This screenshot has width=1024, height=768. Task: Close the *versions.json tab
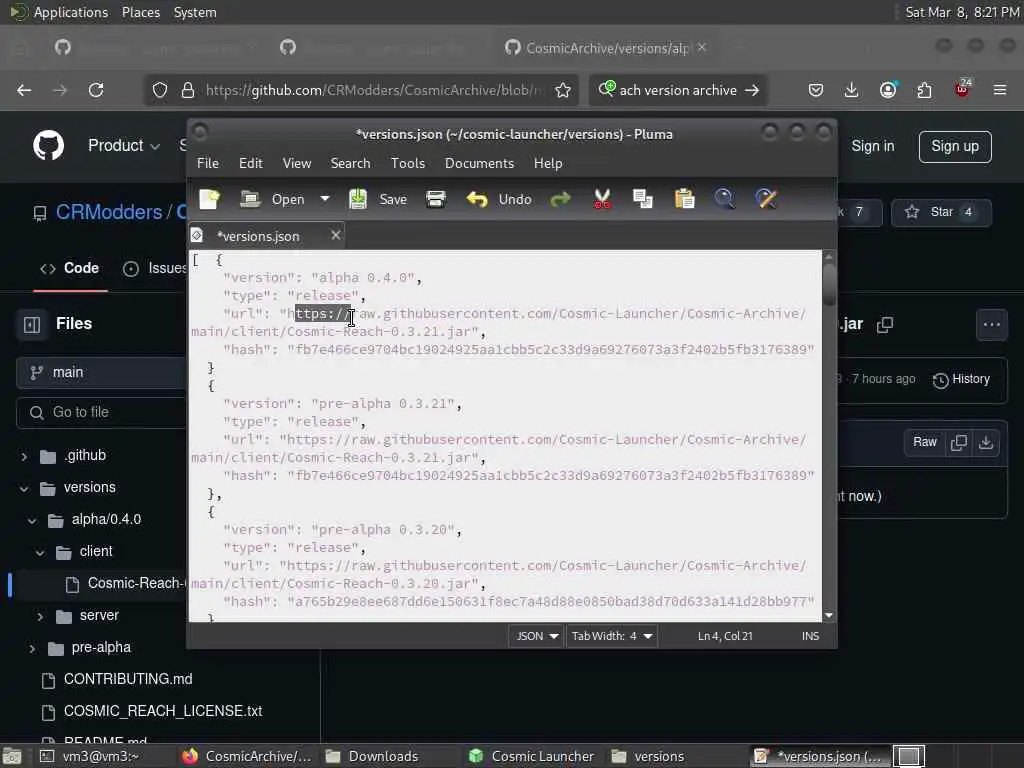336,235
